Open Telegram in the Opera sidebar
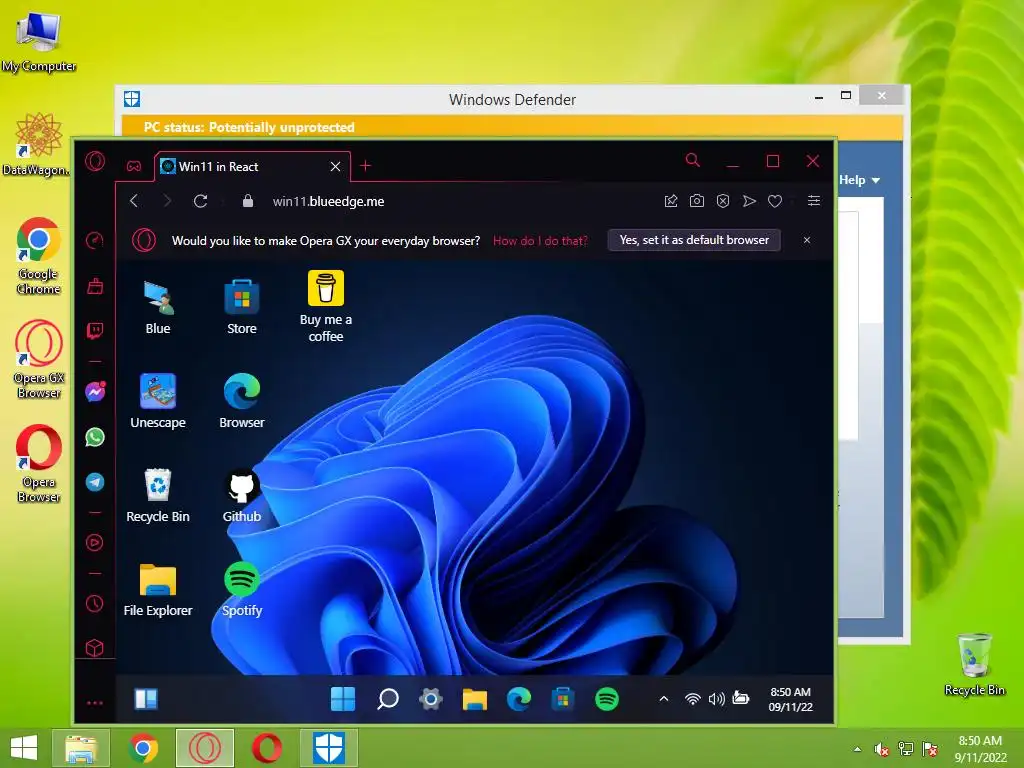Viewport: 1024px width, 768px height. pyautogui.click(x=95, y=482)
